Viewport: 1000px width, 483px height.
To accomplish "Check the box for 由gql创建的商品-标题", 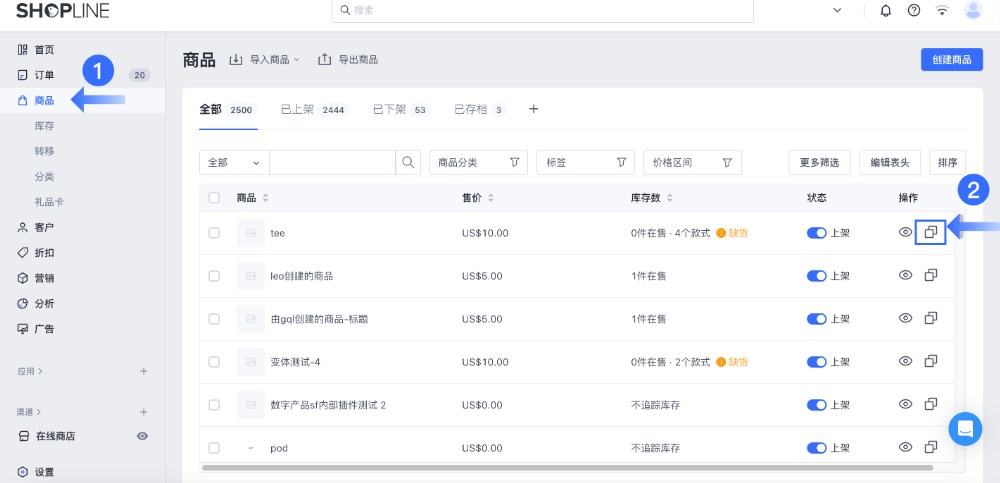I will [214, 319].
